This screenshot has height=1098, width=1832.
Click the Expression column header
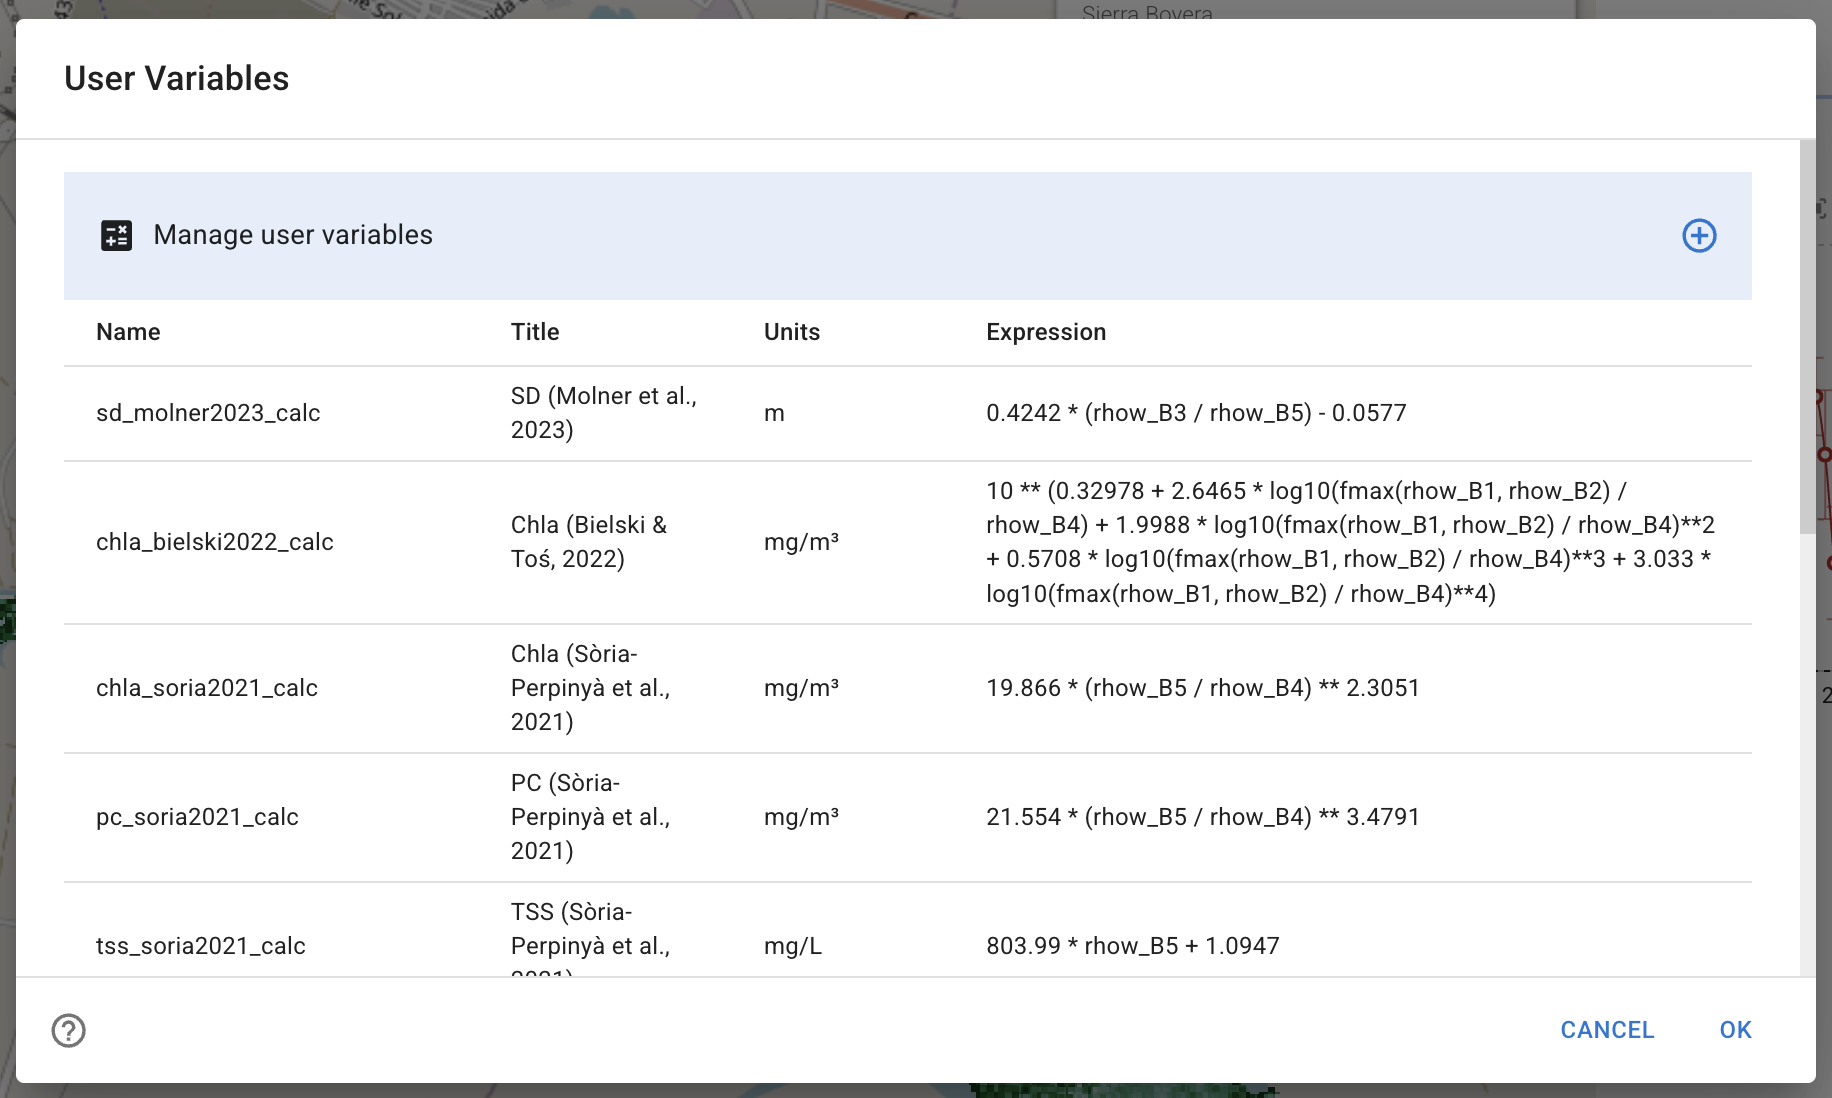point(1046,332)
